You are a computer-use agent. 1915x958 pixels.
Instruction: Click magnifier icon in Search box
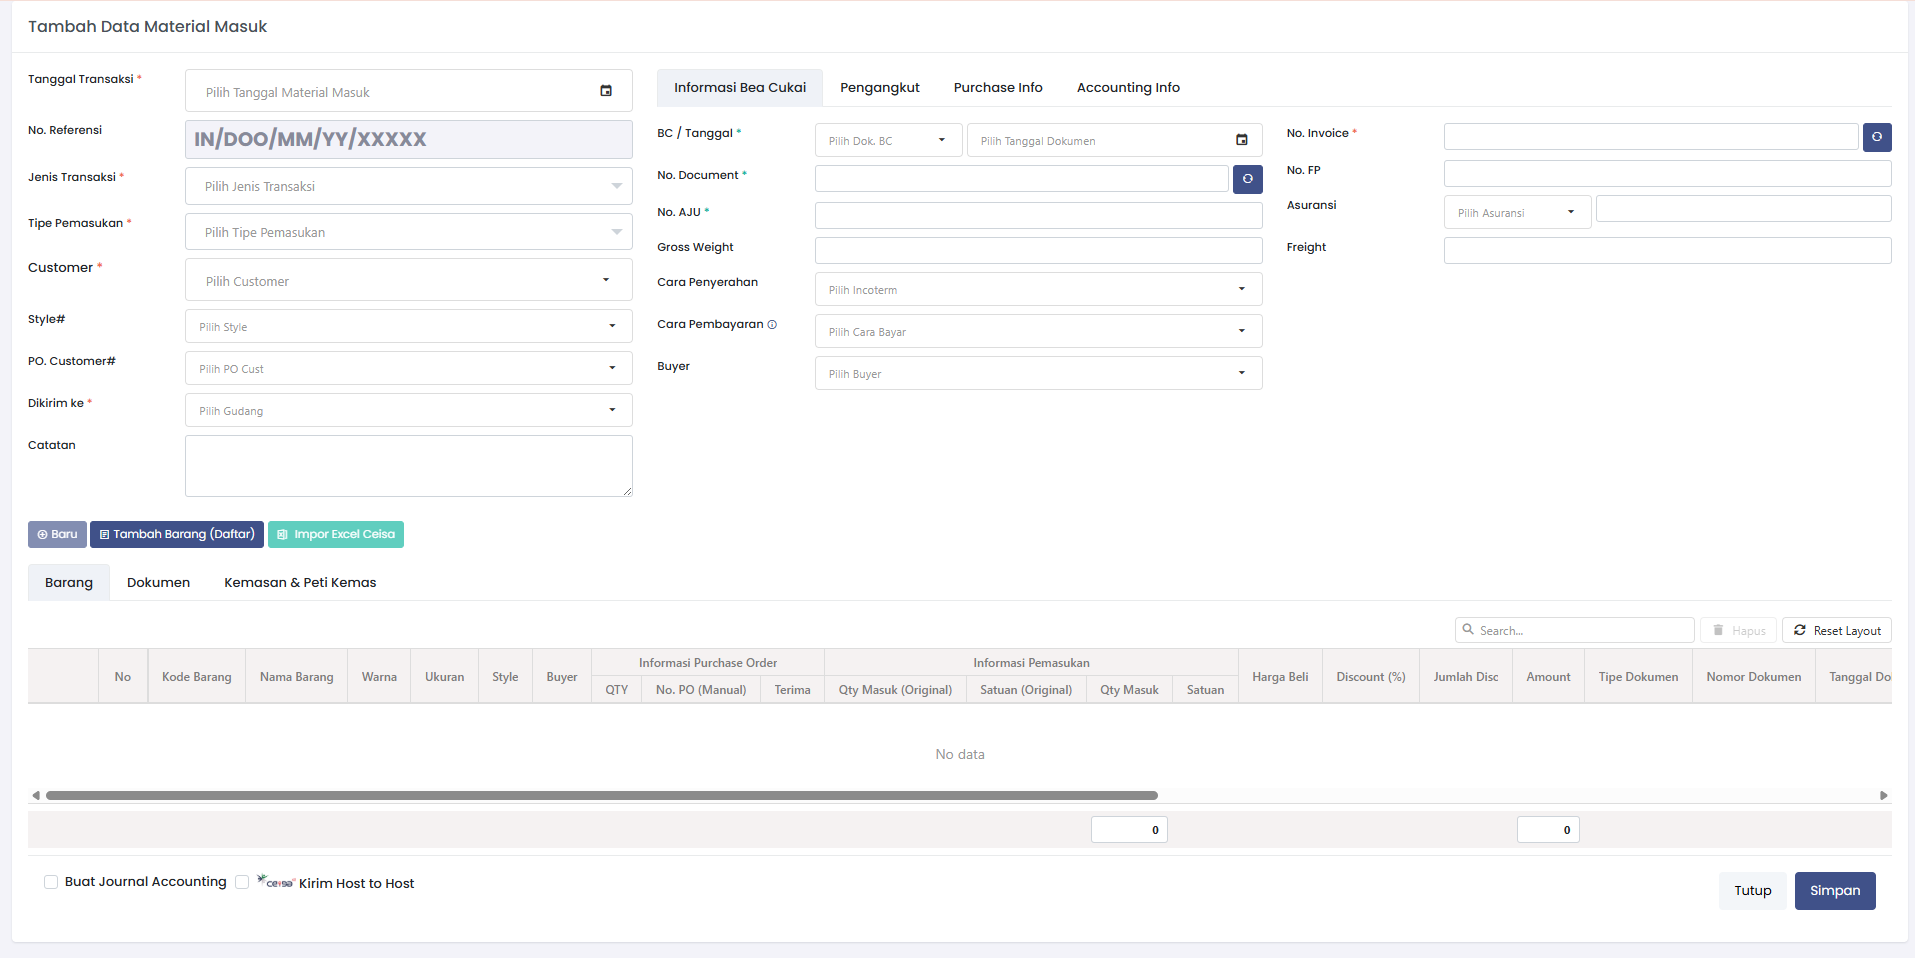[1468, 630]
